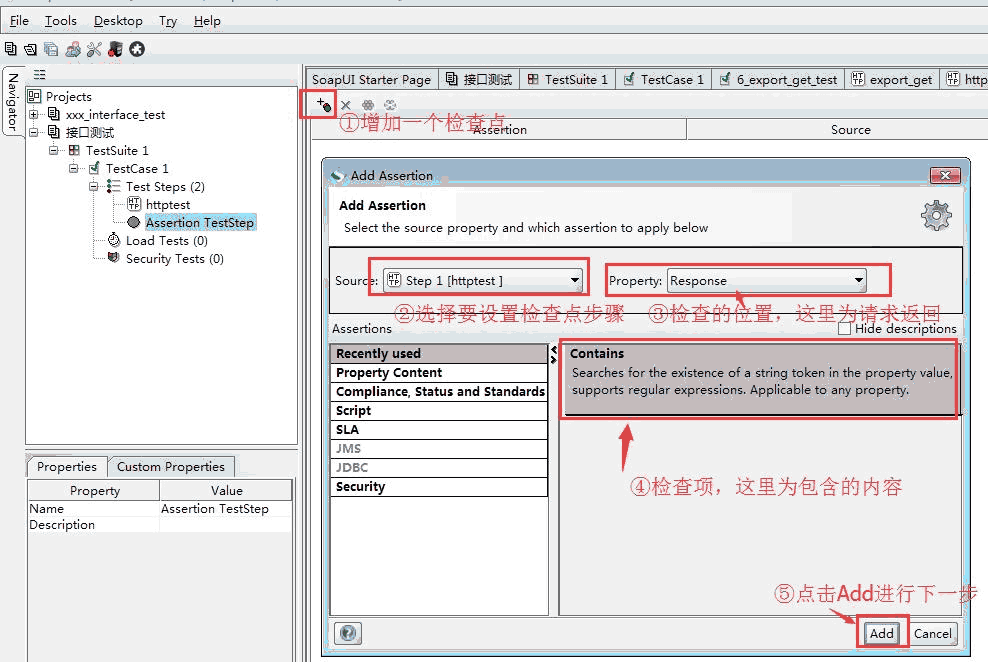Click the help question mark icon in dialog
Screen dimensions: 988x662
[348, 633]
